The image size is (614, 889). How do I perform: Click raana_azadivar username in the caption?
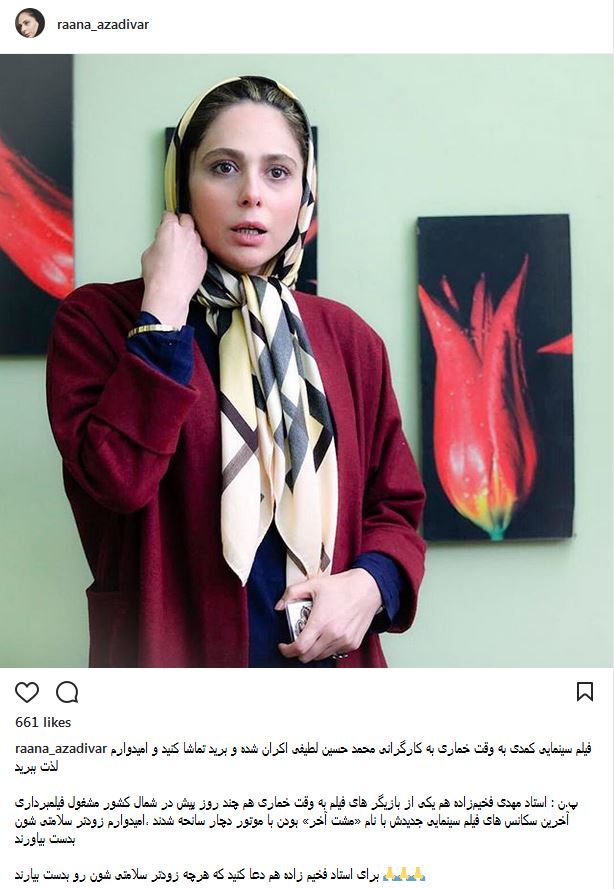click(x=61, y=748)
